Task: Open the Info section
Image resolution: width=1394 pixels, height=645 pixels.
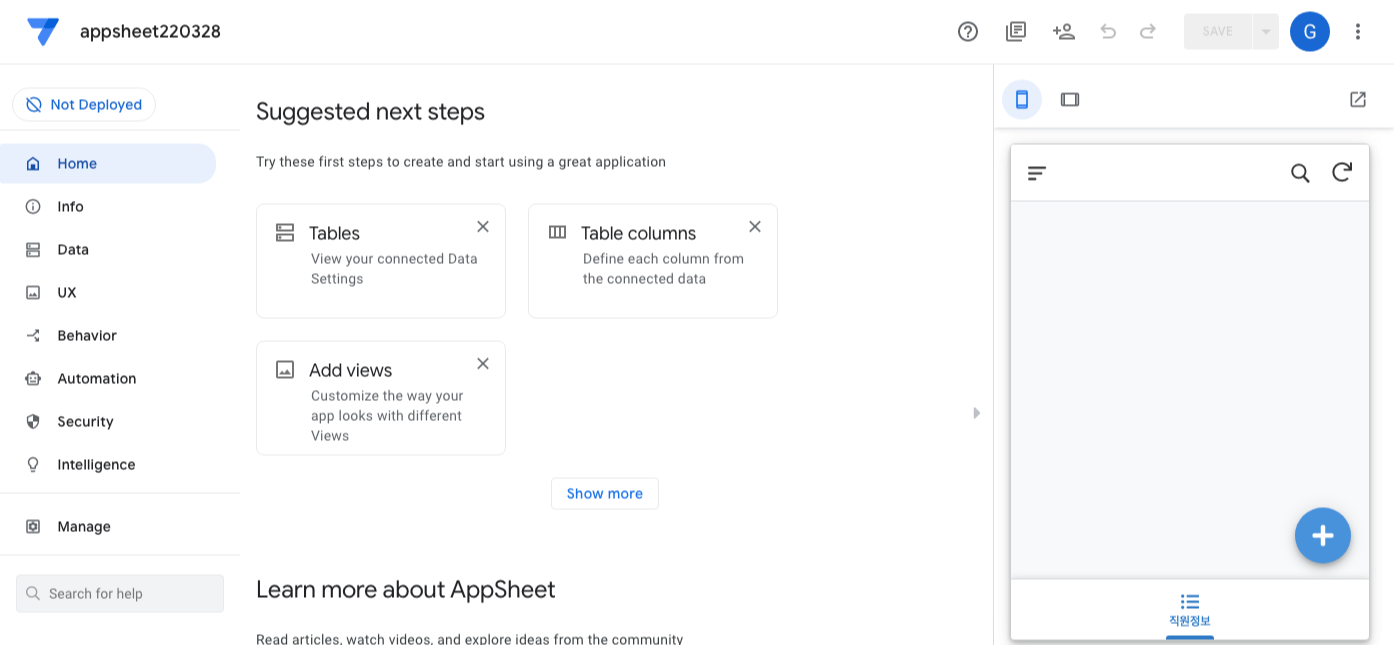Action: [108, 207]
